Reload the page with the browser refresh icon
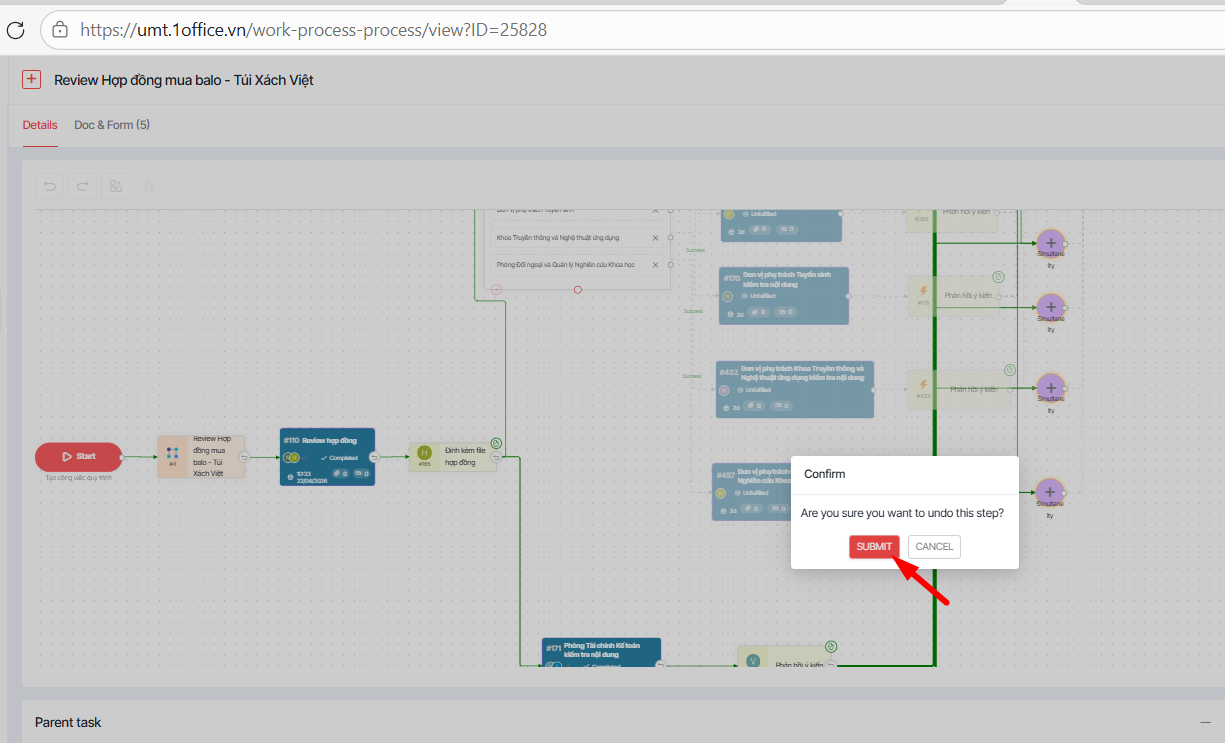 [15, 30]
